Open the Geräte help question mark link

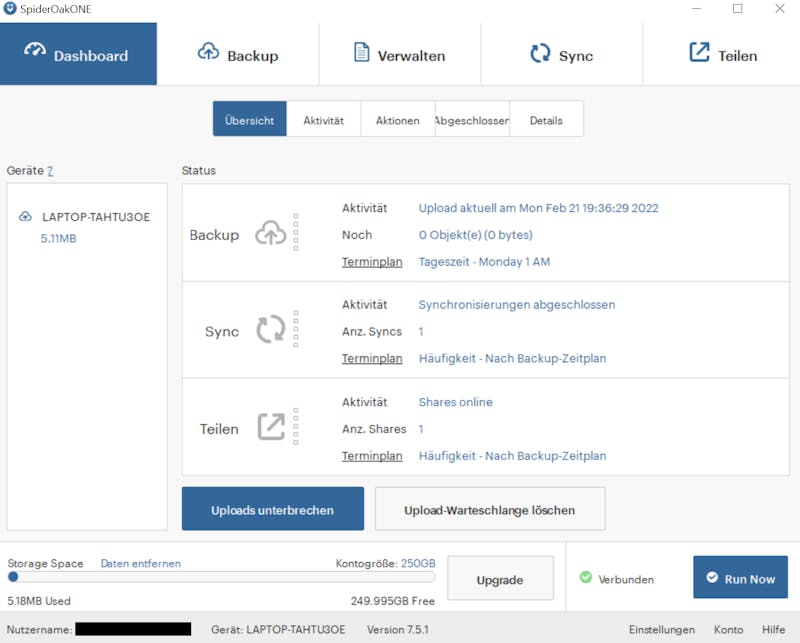[50, 171]
